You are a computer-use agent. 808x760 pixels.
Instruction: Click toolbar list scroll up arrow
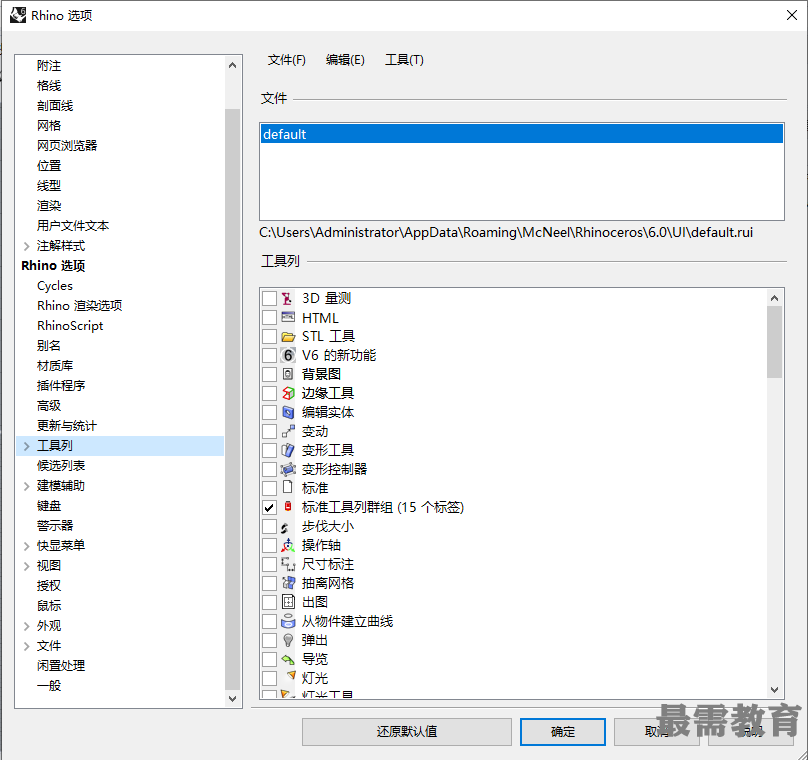coord(774,298)
